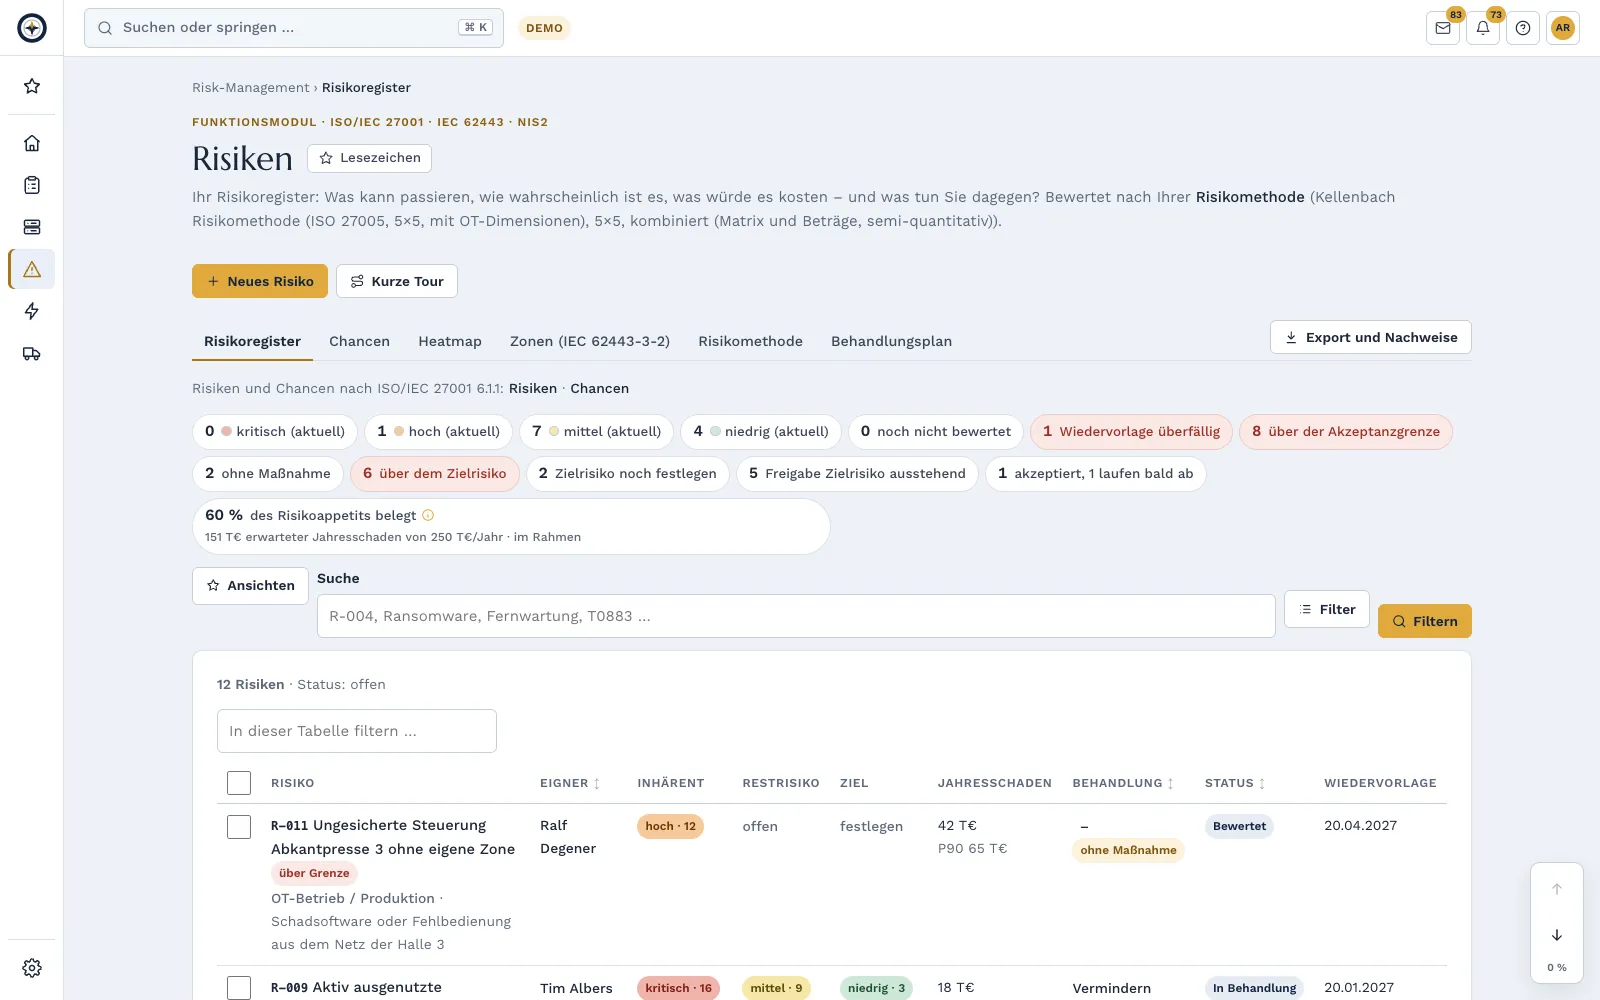This screenshot has width=1600, height=1000.
Task: Open the AR user avatar menu
Action: 1563,28
